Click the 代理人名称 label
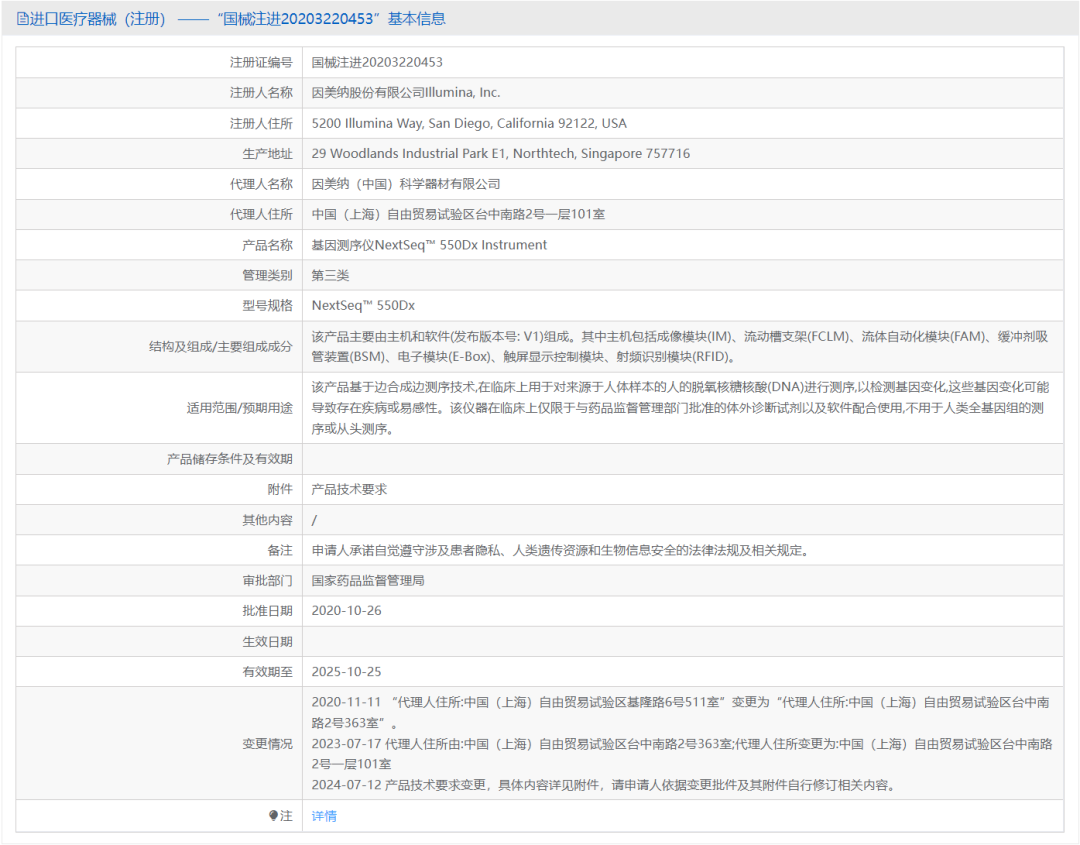This screenshot has height=845, width=1080. pyautogui.click(x=261, y=184)
